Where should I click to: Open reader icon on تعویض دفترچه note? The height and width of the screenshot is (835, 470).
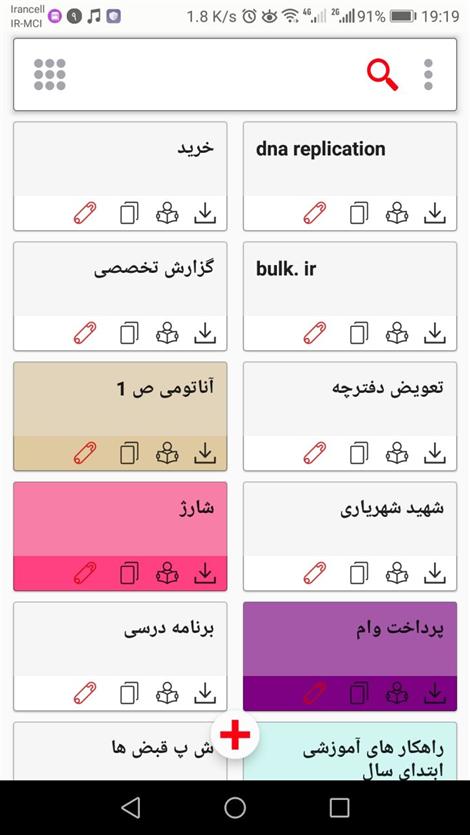tap(397, 453)
